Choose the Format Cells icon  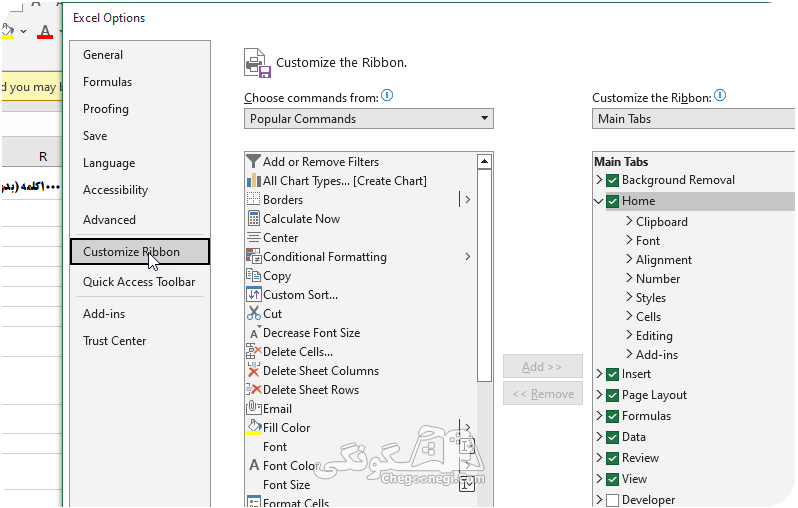click(253, 502)
